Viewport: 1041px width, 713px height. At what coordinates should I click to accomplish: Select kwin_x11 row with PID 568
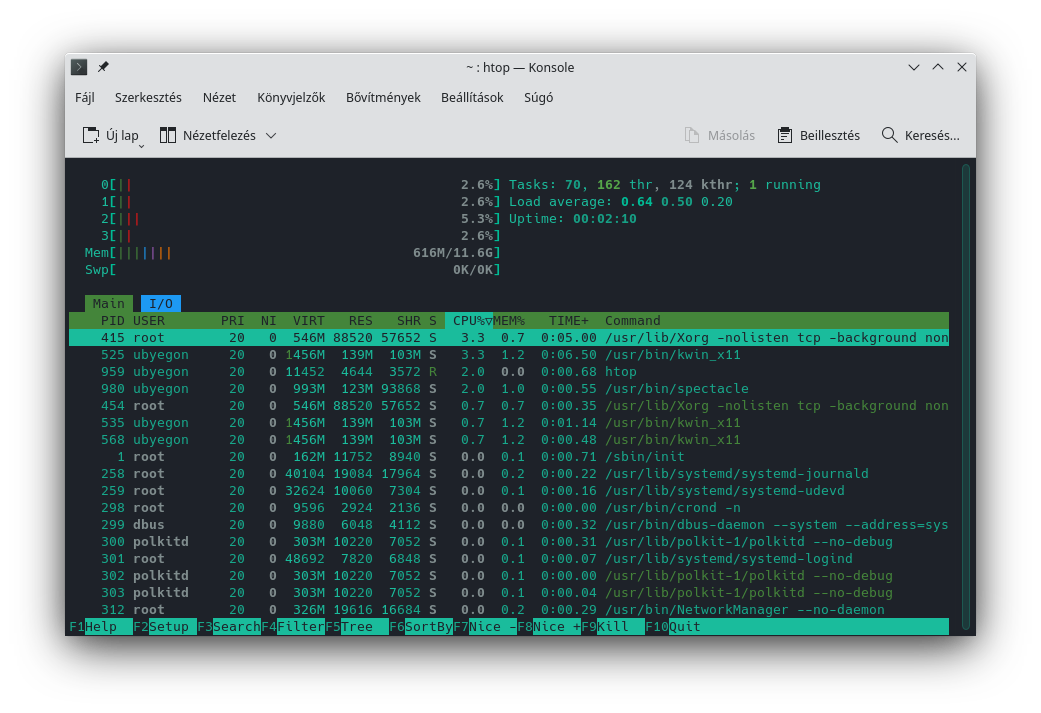(x=509, y=439)
